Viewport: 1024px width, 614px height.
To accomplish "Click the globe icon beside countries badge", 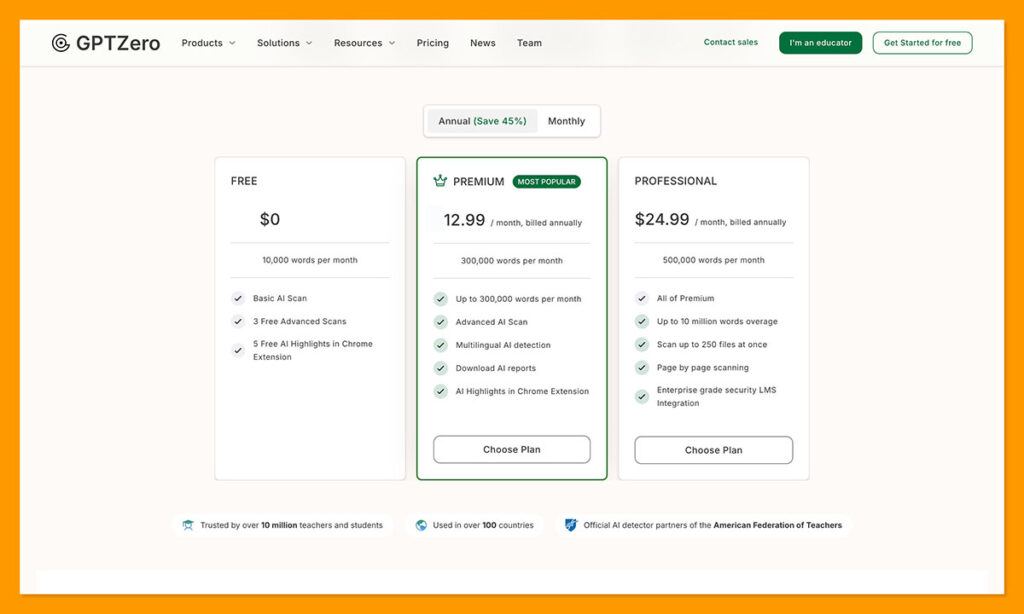I will click(x=421, y=525).
